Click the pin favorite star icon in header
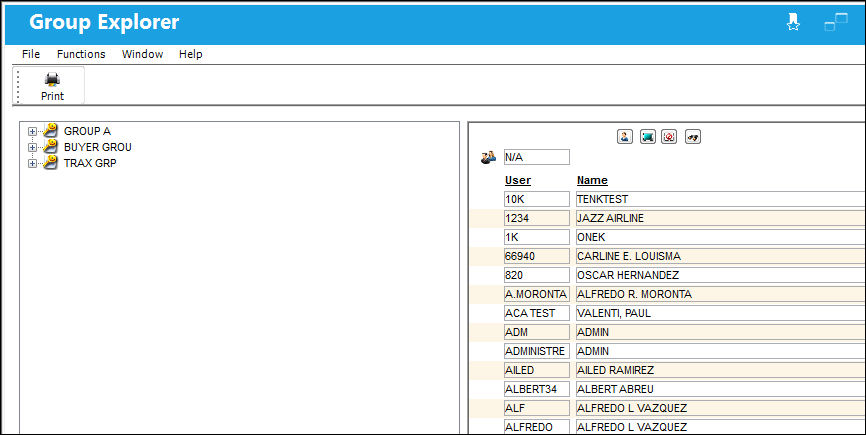This screenshot has width=866, height=435. (x=793, y=22)
